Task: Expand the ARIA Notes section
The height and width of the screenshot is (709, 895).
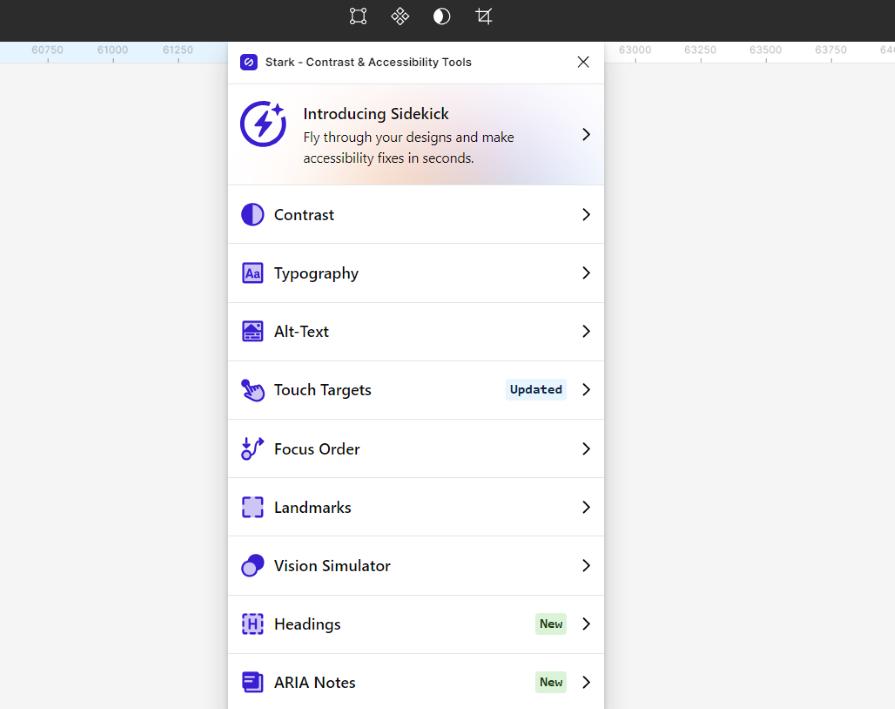Action: point(586,682)
